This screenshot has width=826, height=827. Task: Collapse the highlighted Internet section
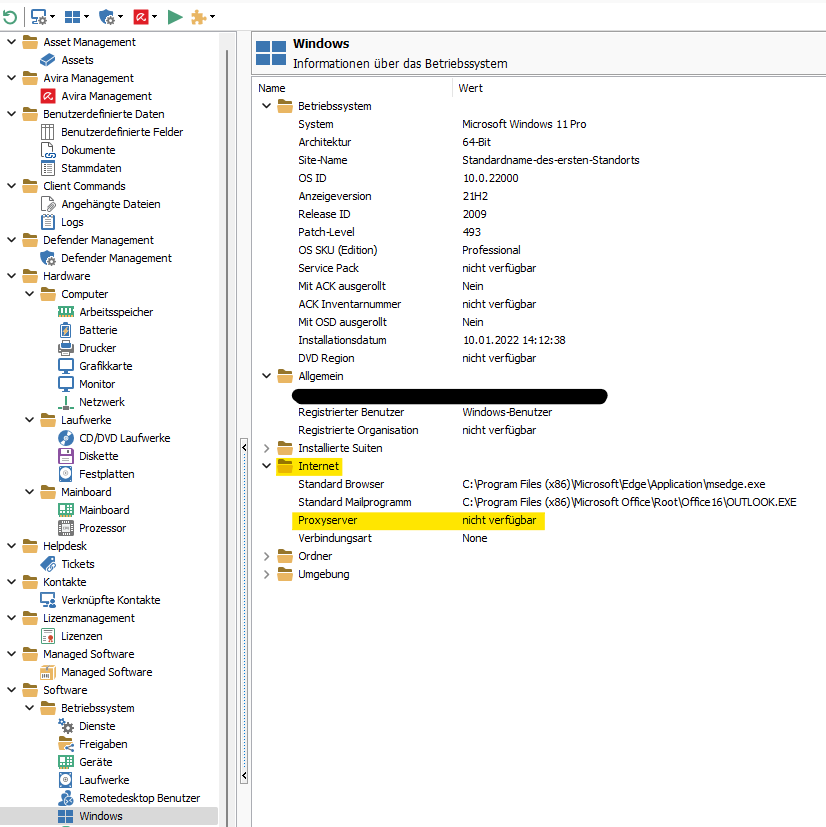[x=266, y=465]
